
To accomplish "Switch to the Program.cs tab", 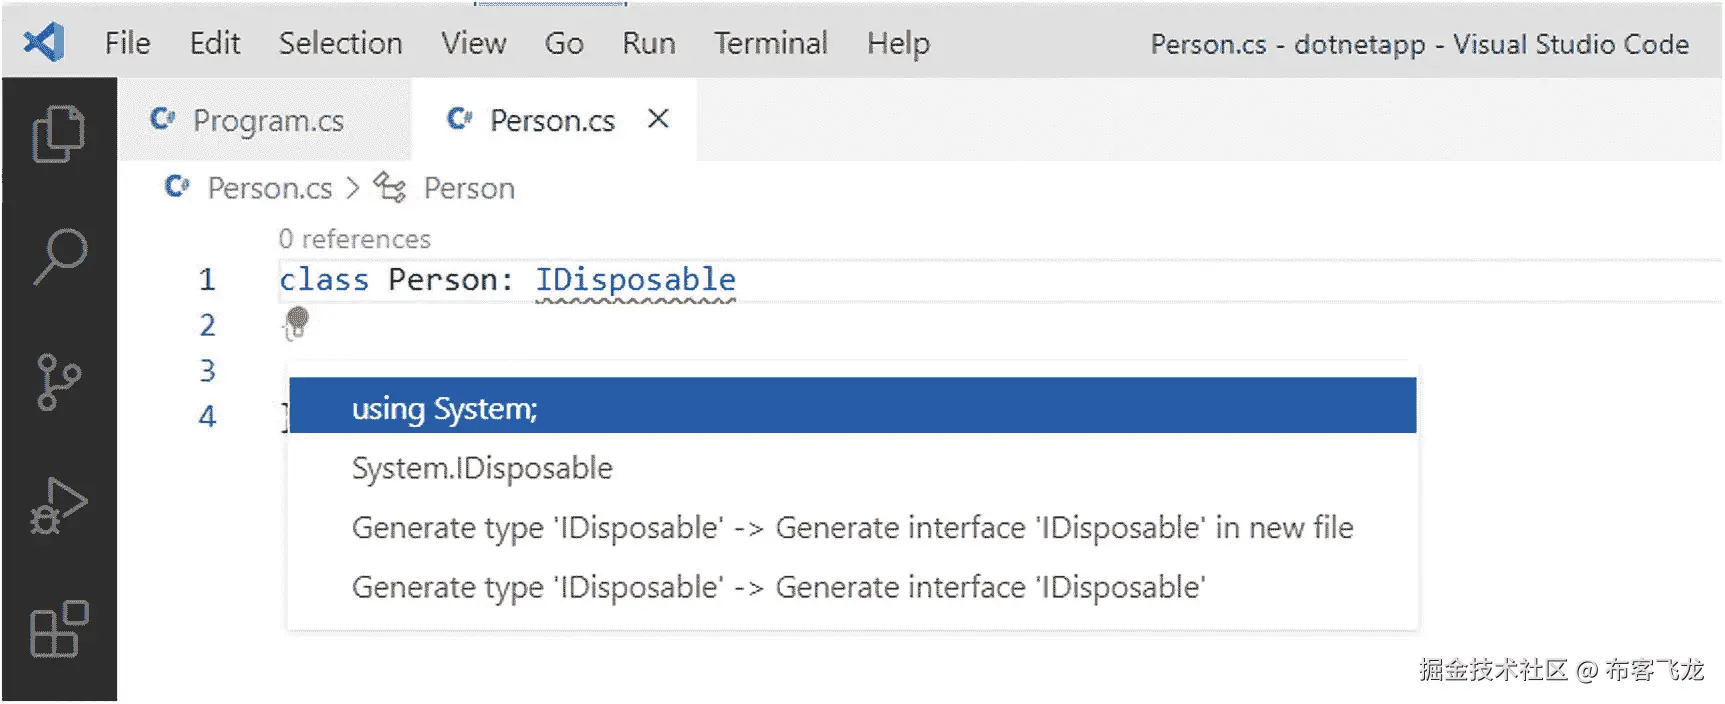I will click(267, 121).
